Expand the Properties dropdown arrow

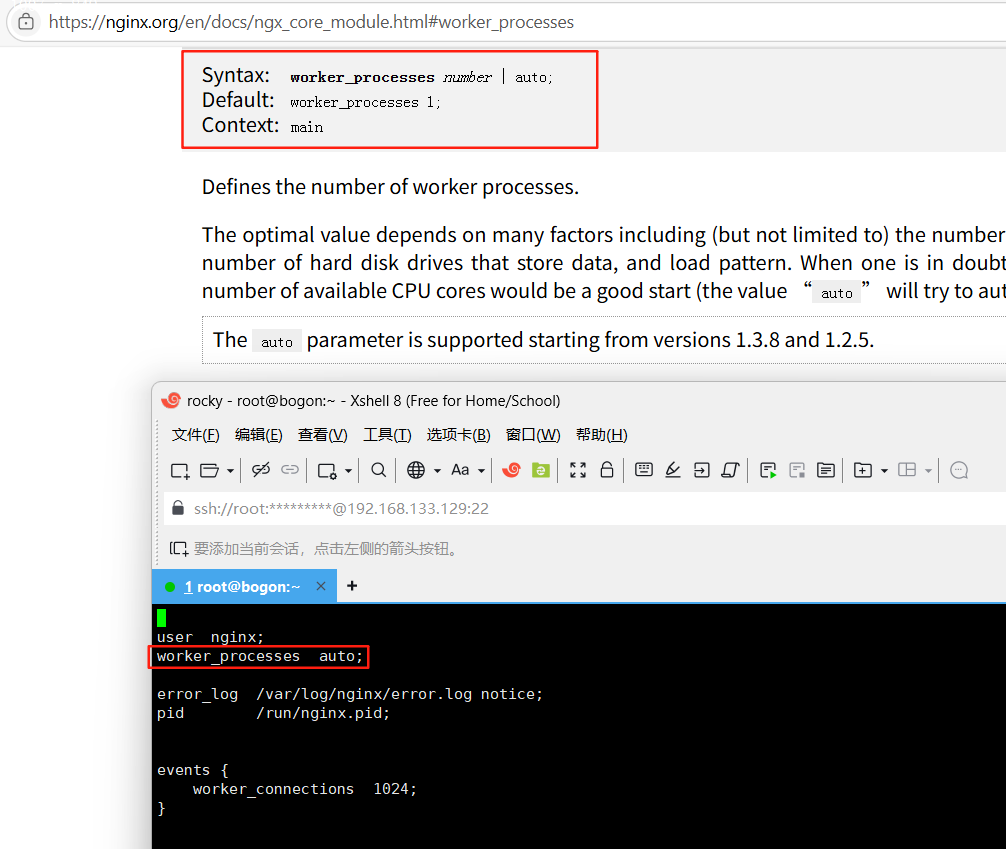coord(348,471)
